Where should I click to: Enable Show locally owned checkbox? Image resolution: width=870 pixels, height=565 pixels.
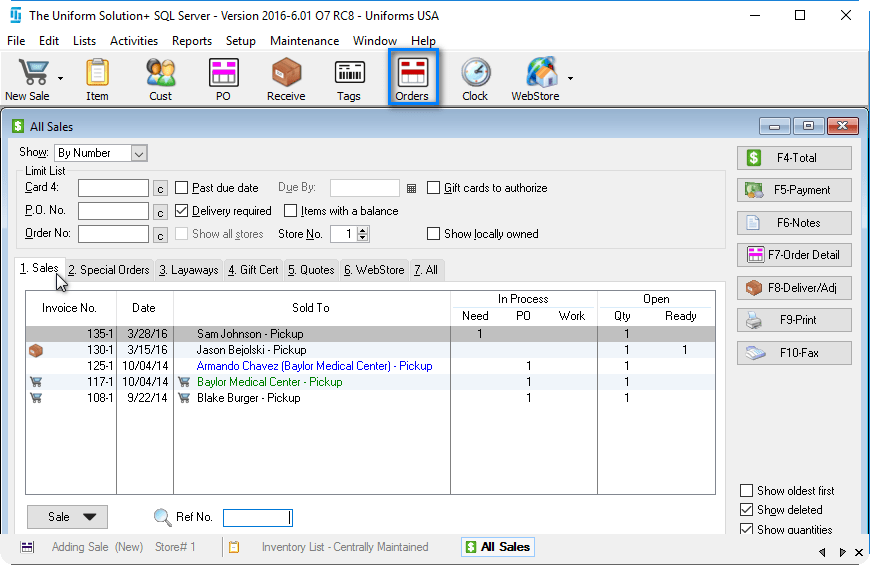(433, 234)
